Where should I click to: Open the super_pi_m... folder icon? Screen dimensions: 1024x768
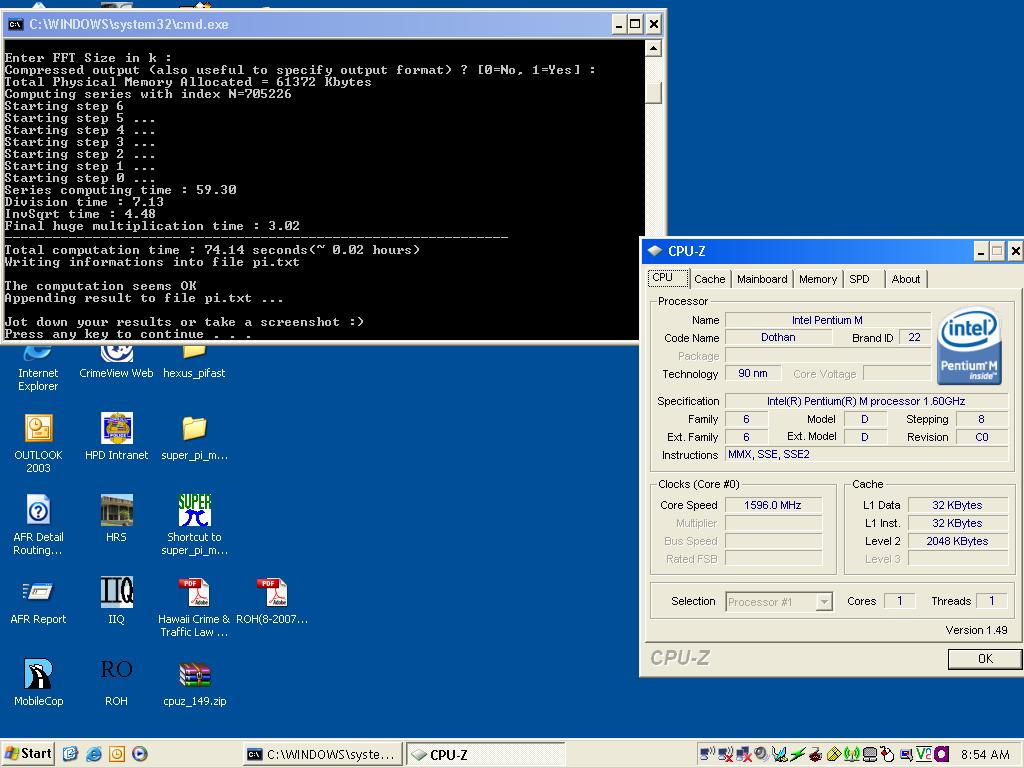194,436
